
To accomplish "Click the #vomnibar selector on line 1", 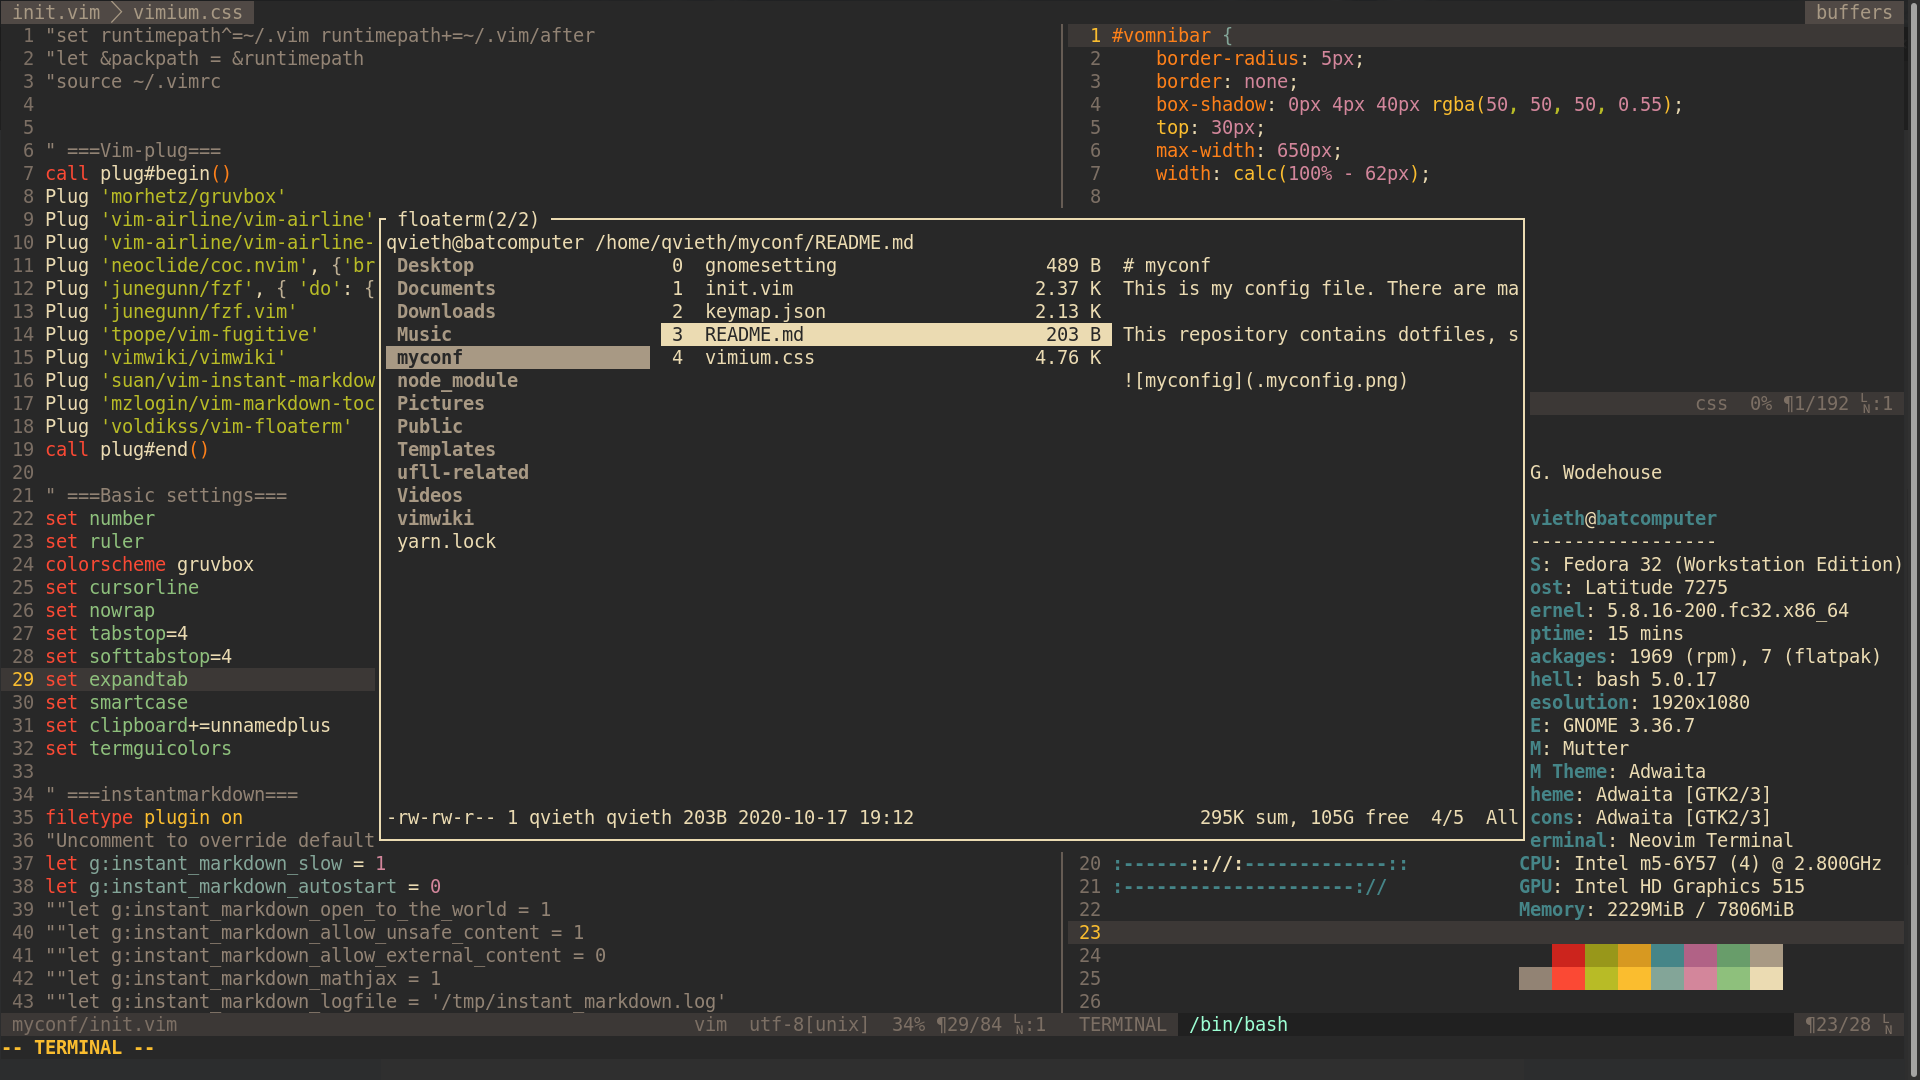I will [x=1160, y=35].
